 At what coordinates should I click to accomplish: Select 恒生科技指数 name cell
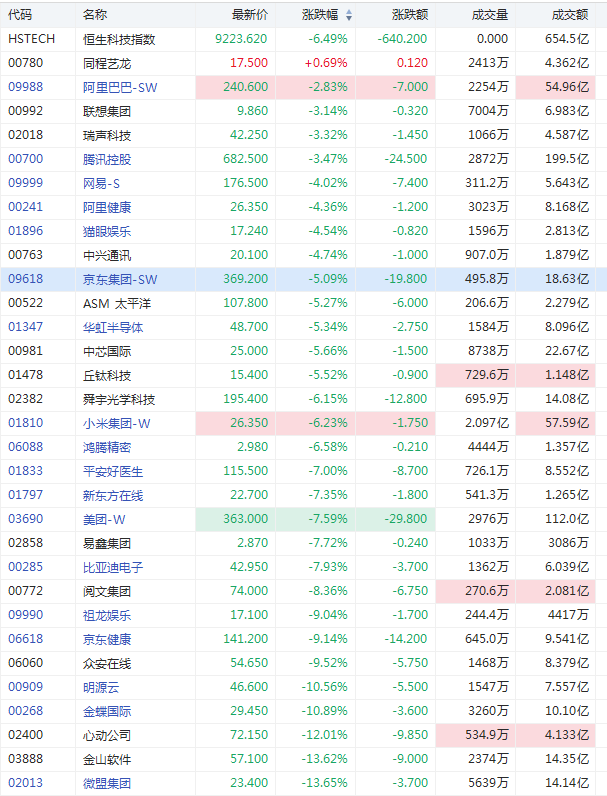[x=119, y=40]
